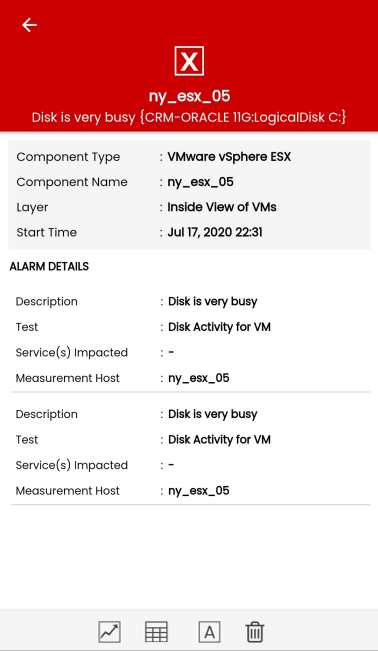378x651 pixels.
Task: Tap the critical X alarm icon
Action: click(x=189, y=61)
